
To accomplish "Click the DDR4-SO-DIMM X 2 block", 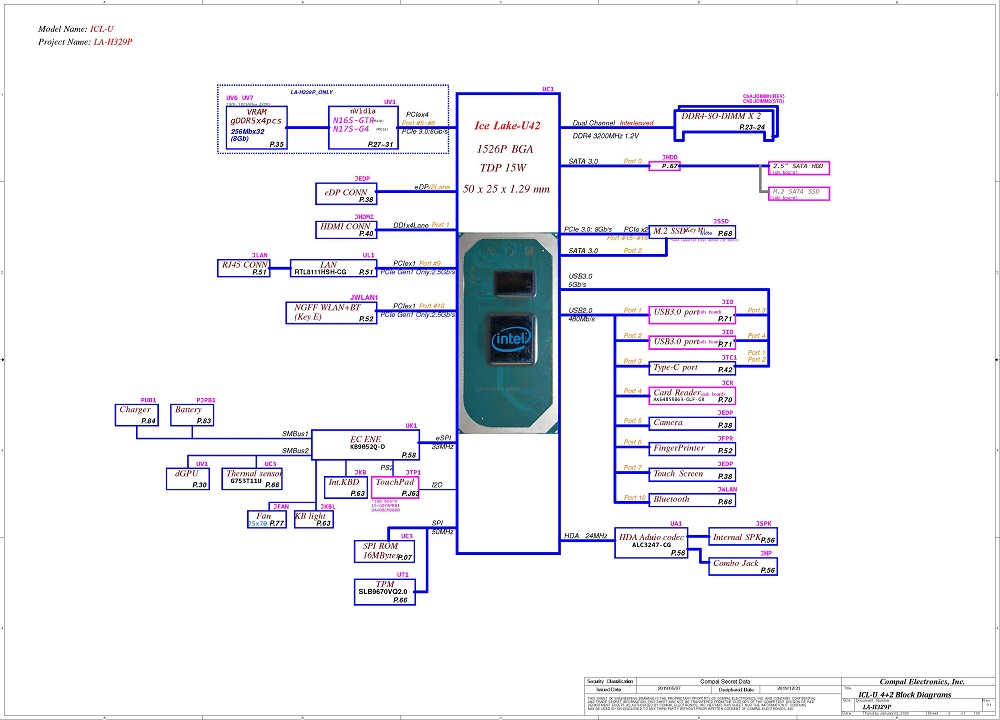I will [722, 121].
